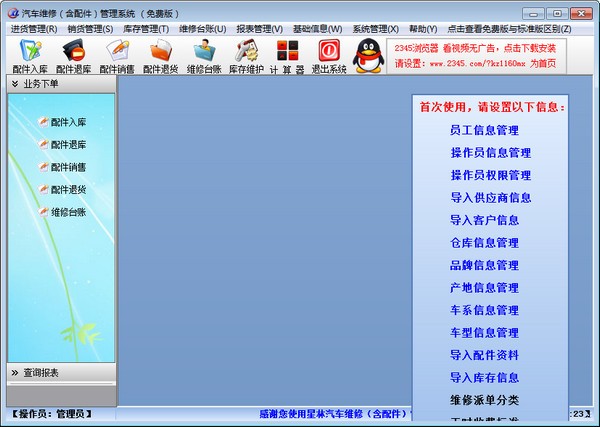Click 维修派单分类 link
This screenshot has width=600, height=427.
(x=484, y=400)
